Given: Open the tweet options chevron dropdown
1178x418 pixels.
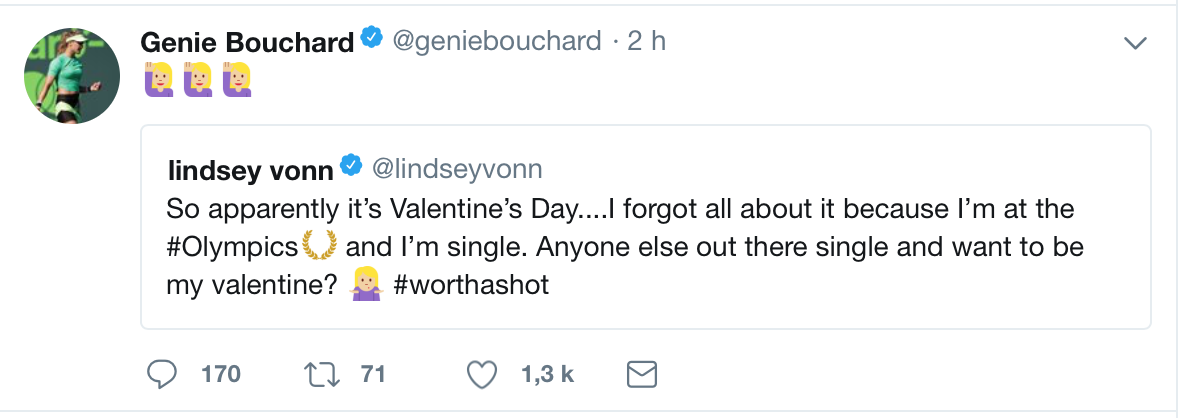Looking at the screenshot, I should pos(1134,43).
